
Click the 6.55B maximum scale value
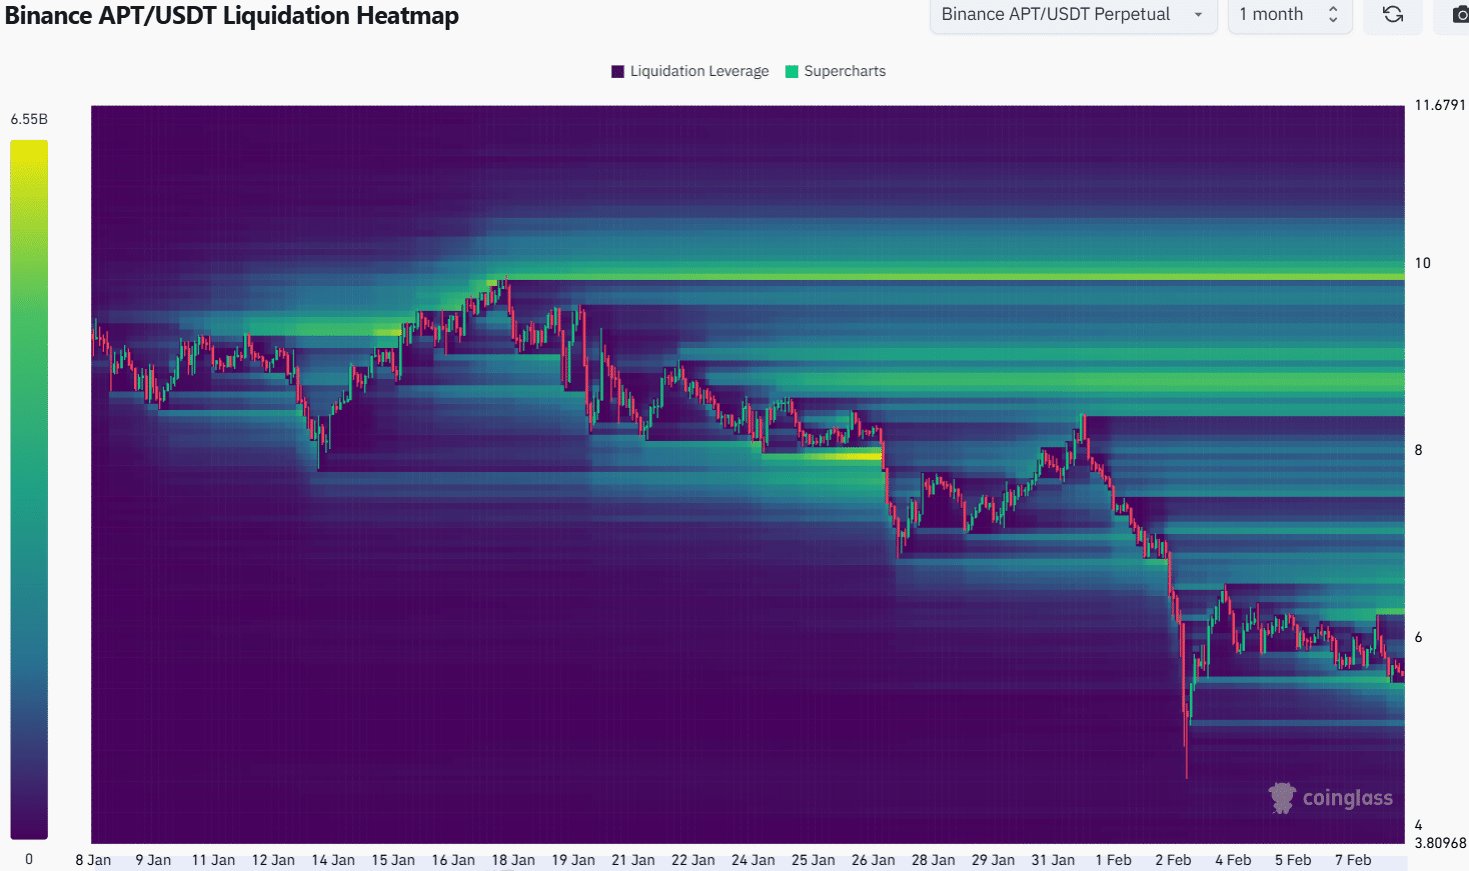(x=29, y=119)
